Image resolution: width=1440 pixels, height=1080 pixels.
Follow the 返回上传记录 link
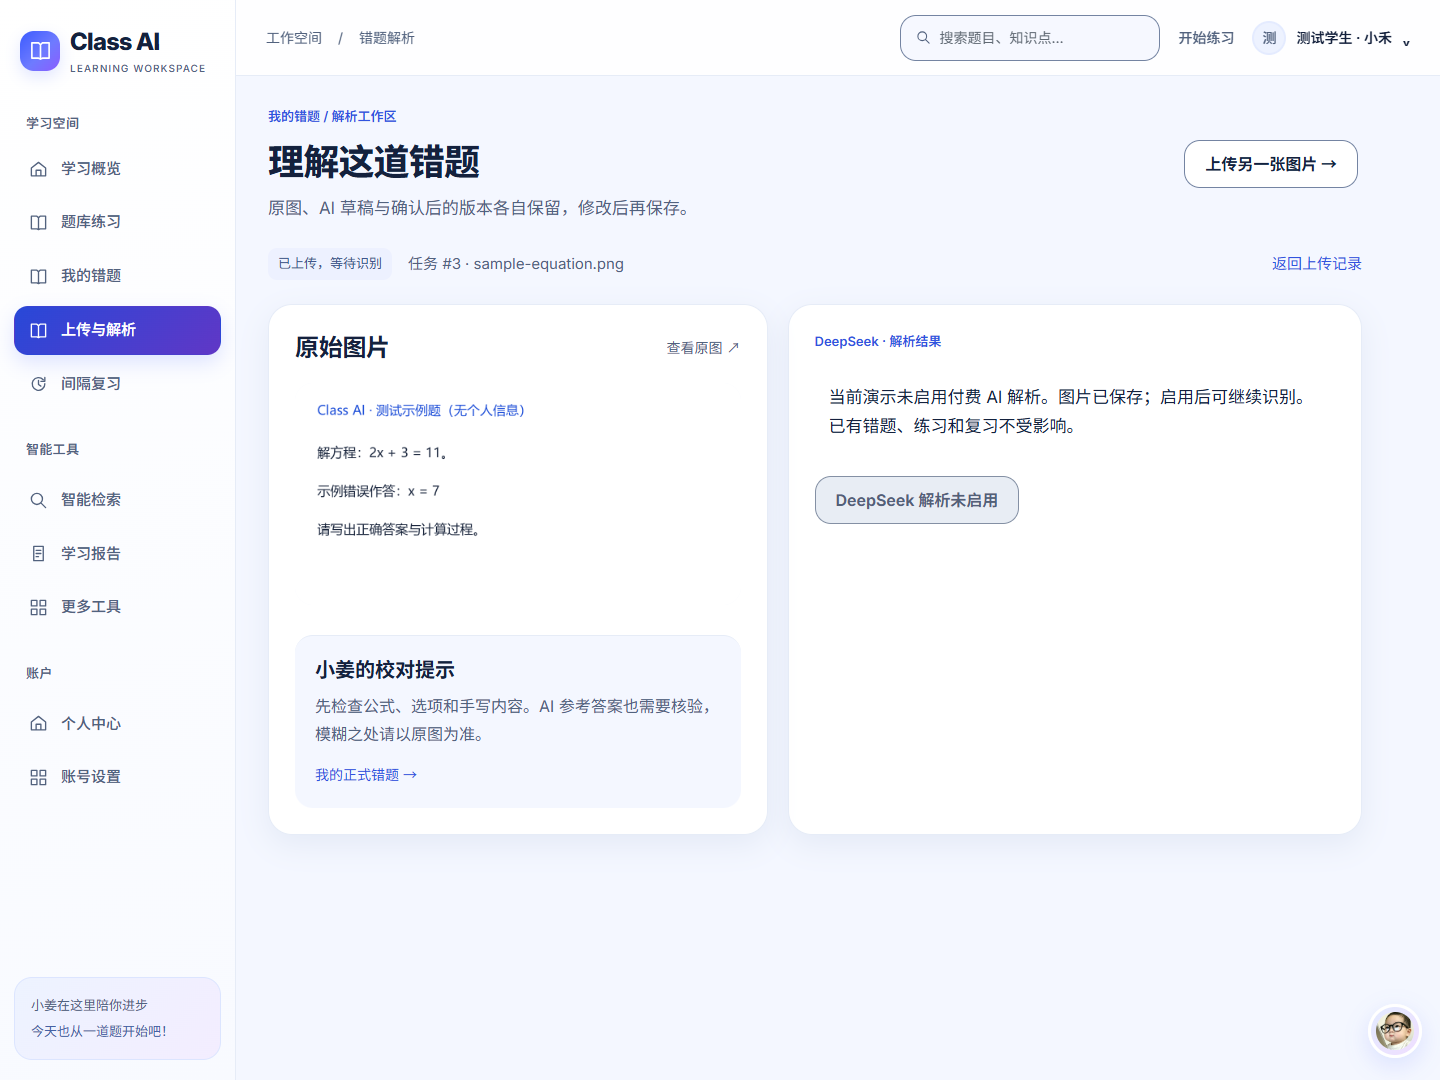point(1316,264)
